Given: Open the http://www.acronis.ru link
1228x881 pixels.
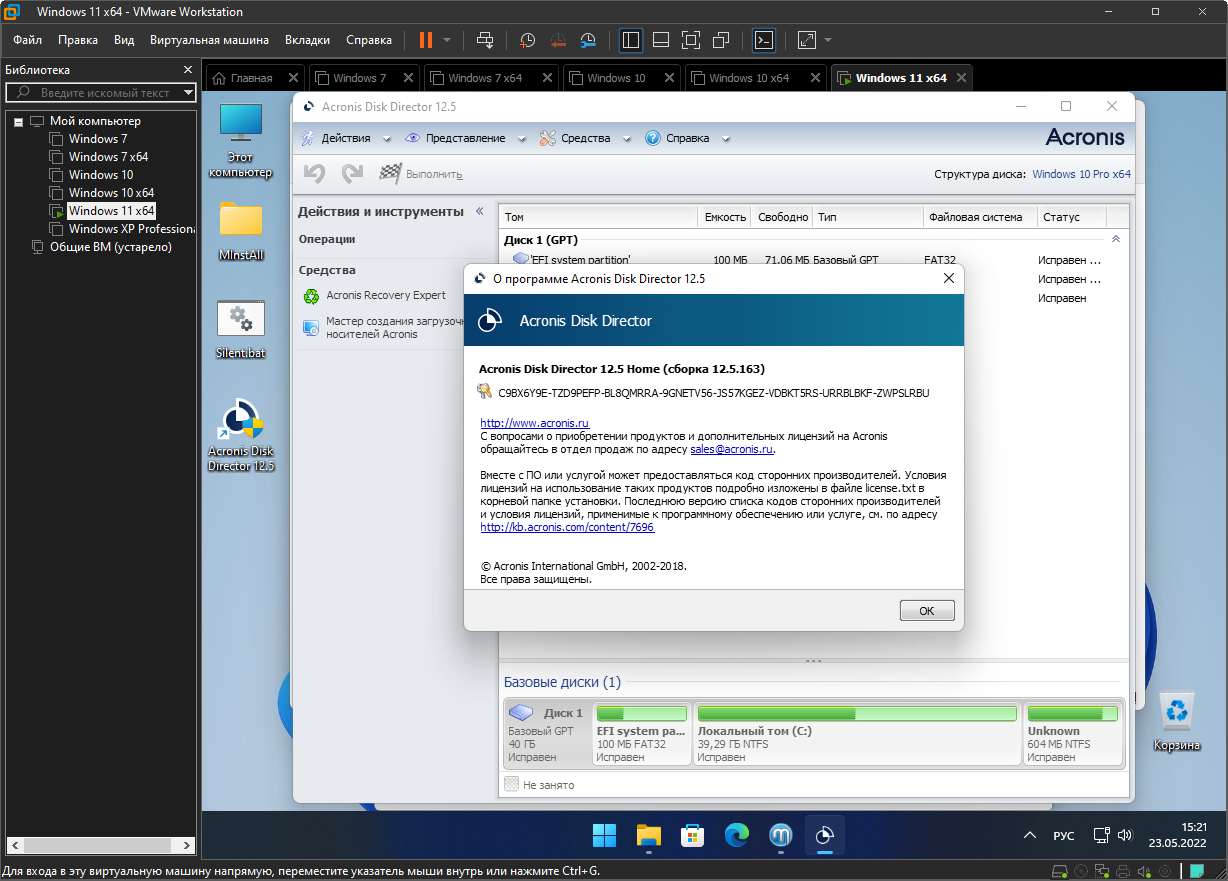Looking at the screenshot, I should pyautogui.click(x=534, y=423).
